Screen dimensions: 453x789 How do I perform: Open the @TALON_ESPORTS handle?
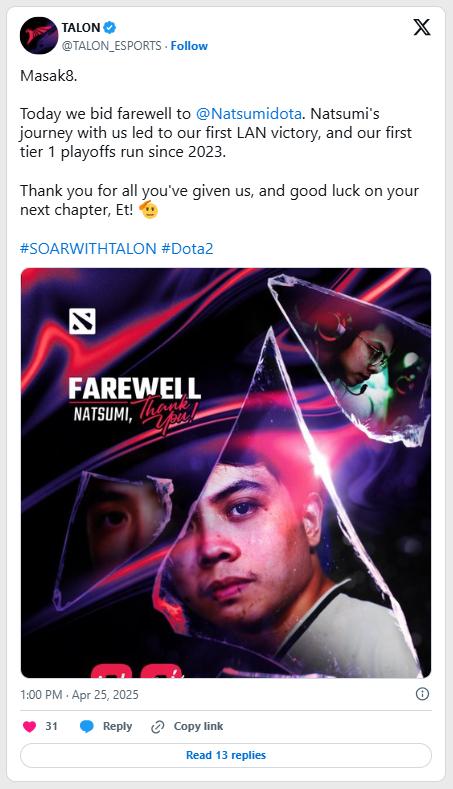click(111, 46)
